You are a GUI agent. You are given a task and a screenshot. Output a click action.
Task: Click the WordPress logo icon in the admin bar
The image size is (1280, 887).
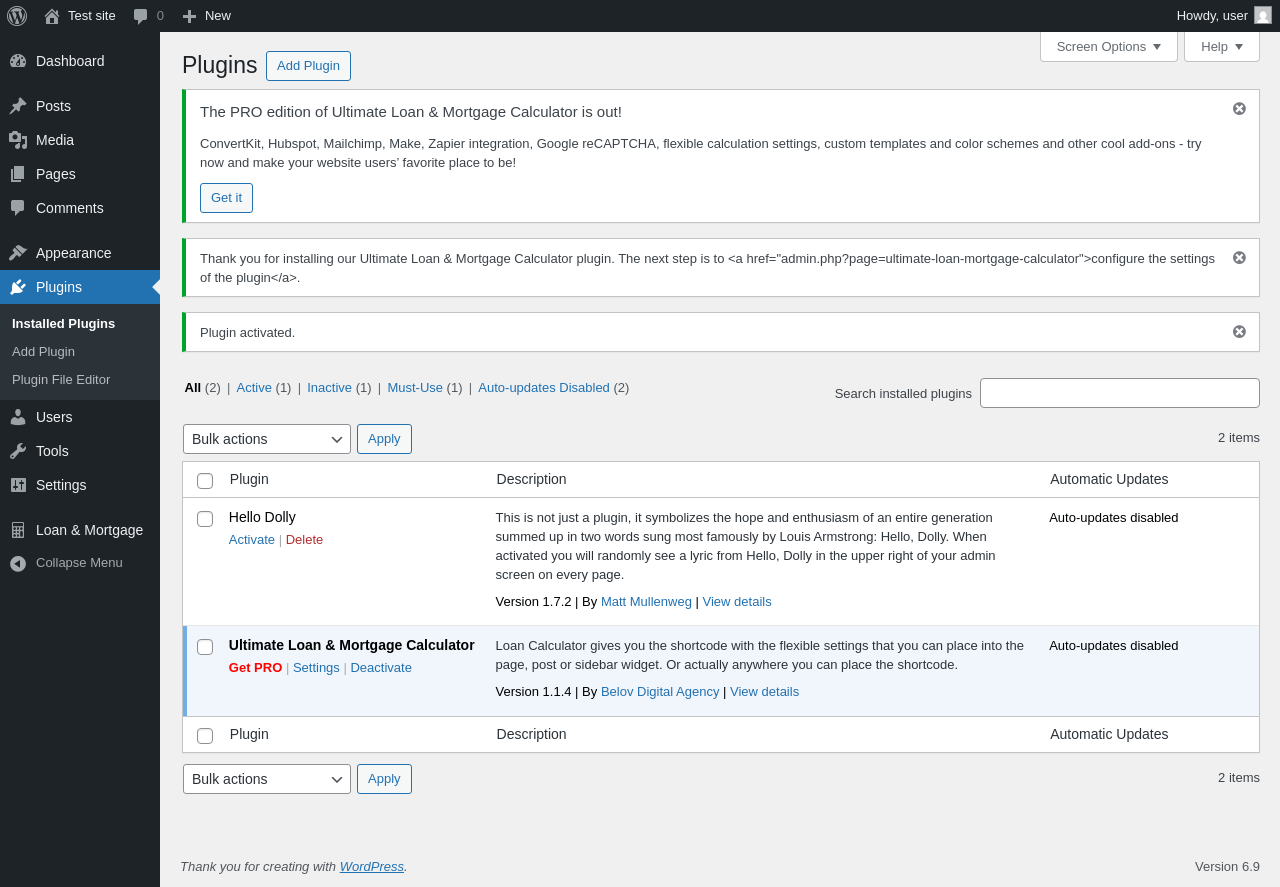pyautogui.click(x=17, y=16)
